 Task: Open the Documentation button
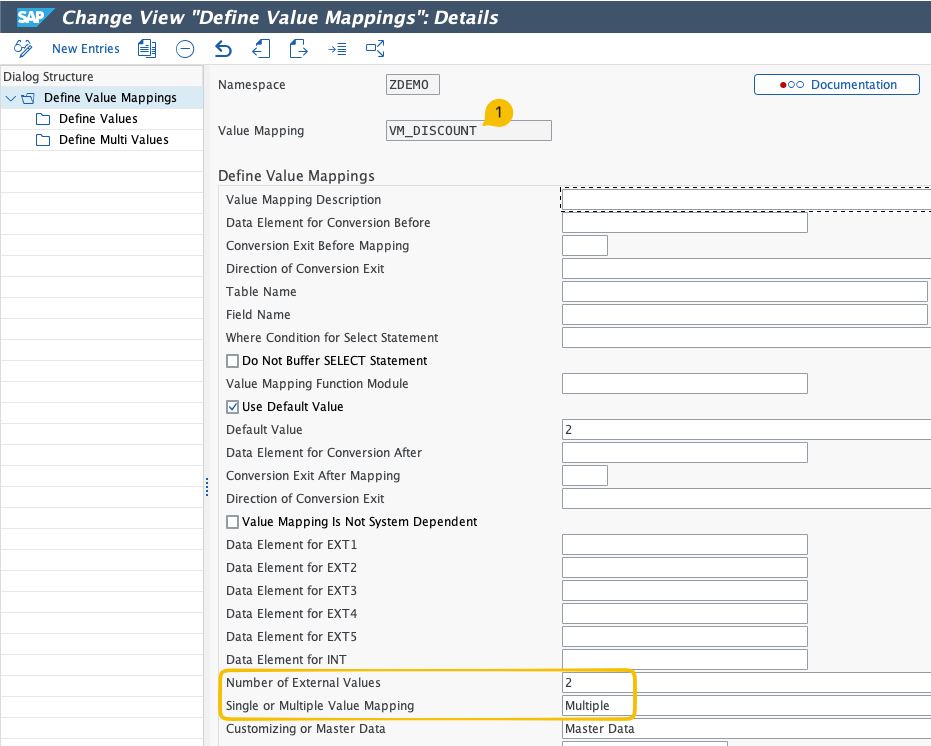[837, 84]
